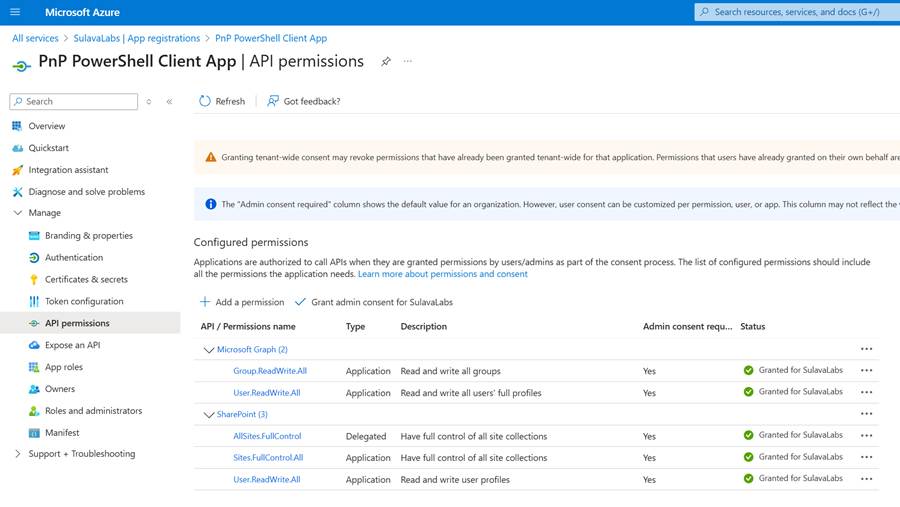
Task: Open Certificates & secrets key icon
Action: click(34, 280)
